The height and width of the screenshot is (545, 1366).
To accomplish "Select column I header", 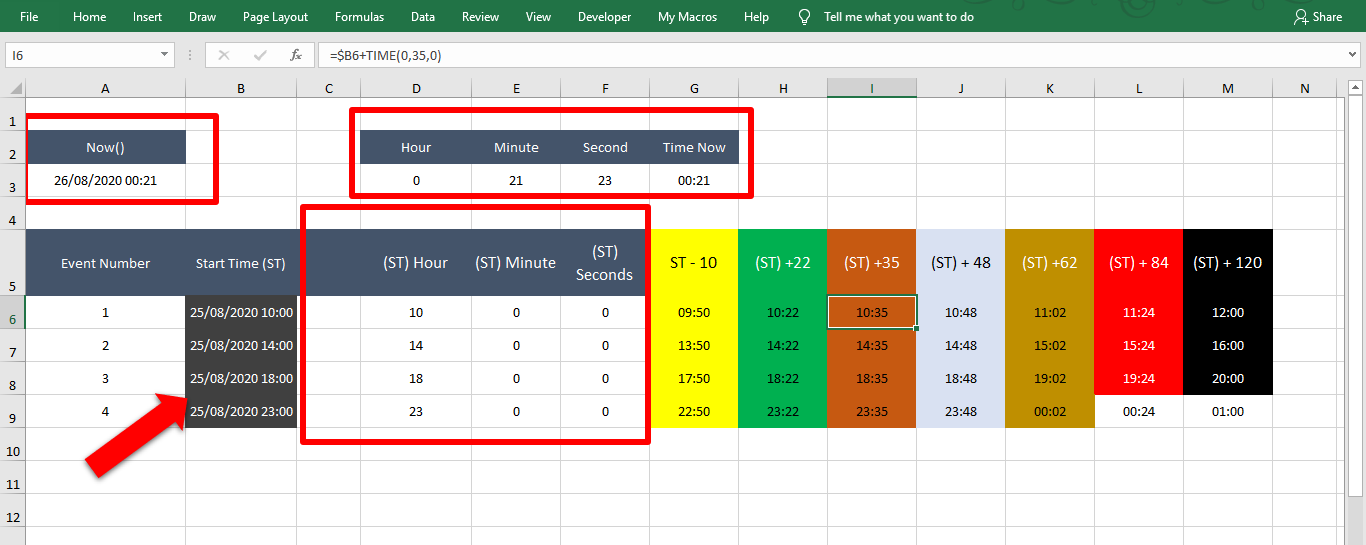I will (872, 88).
